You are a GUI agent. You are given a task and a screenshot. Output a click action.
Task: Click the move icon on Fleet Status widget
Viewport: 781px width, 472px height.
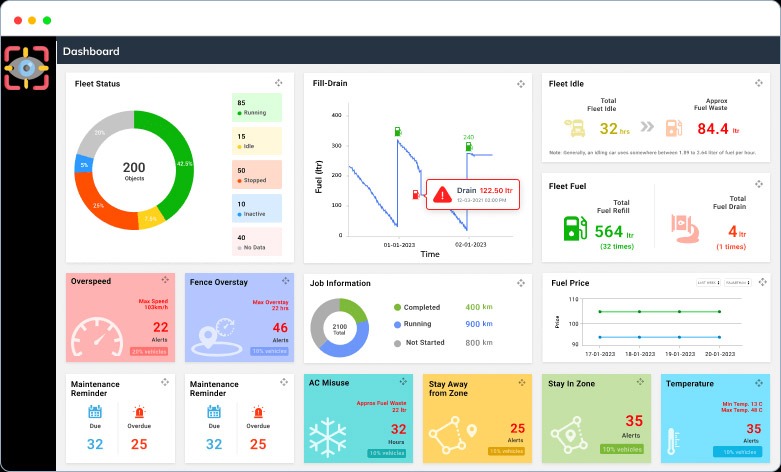point(279,83)
